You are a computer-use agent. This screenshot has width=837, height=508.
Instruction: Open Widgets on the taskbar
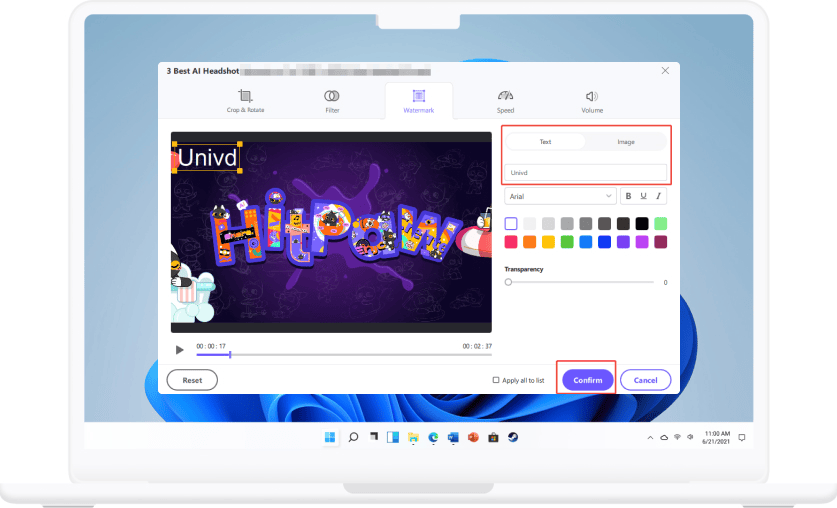[393, 438]
